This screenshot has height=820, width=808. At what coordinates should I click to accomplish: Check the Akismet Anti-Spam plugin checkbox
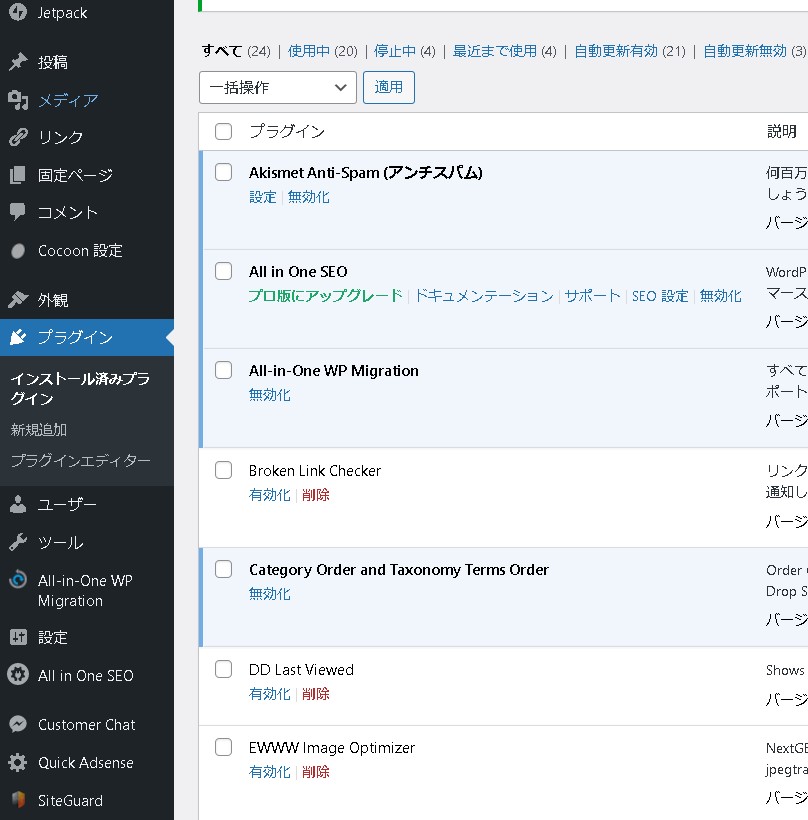tap(224, 172)
